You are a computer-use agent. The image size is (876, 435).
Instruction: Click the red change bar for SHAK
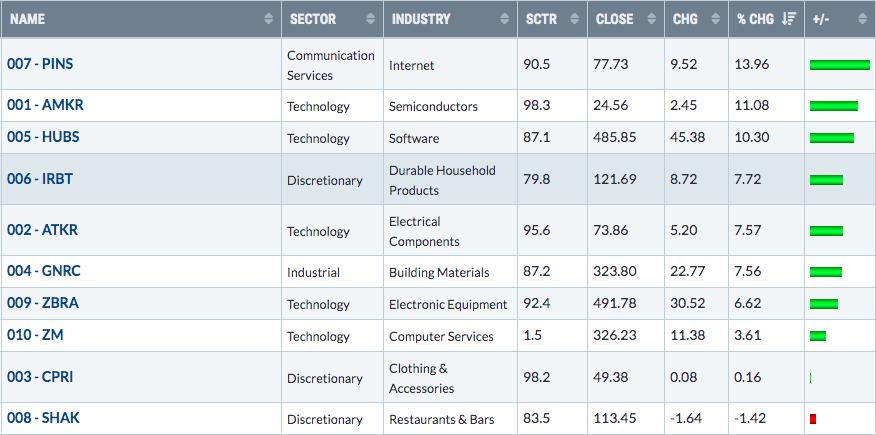tap(813, 418)
